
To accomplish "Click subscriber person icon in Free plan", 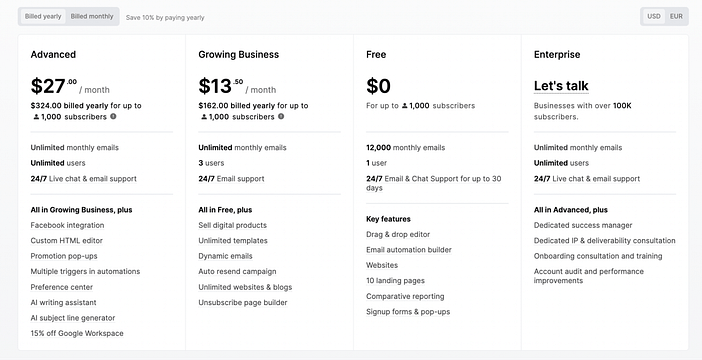I will (x=405, y=106).
